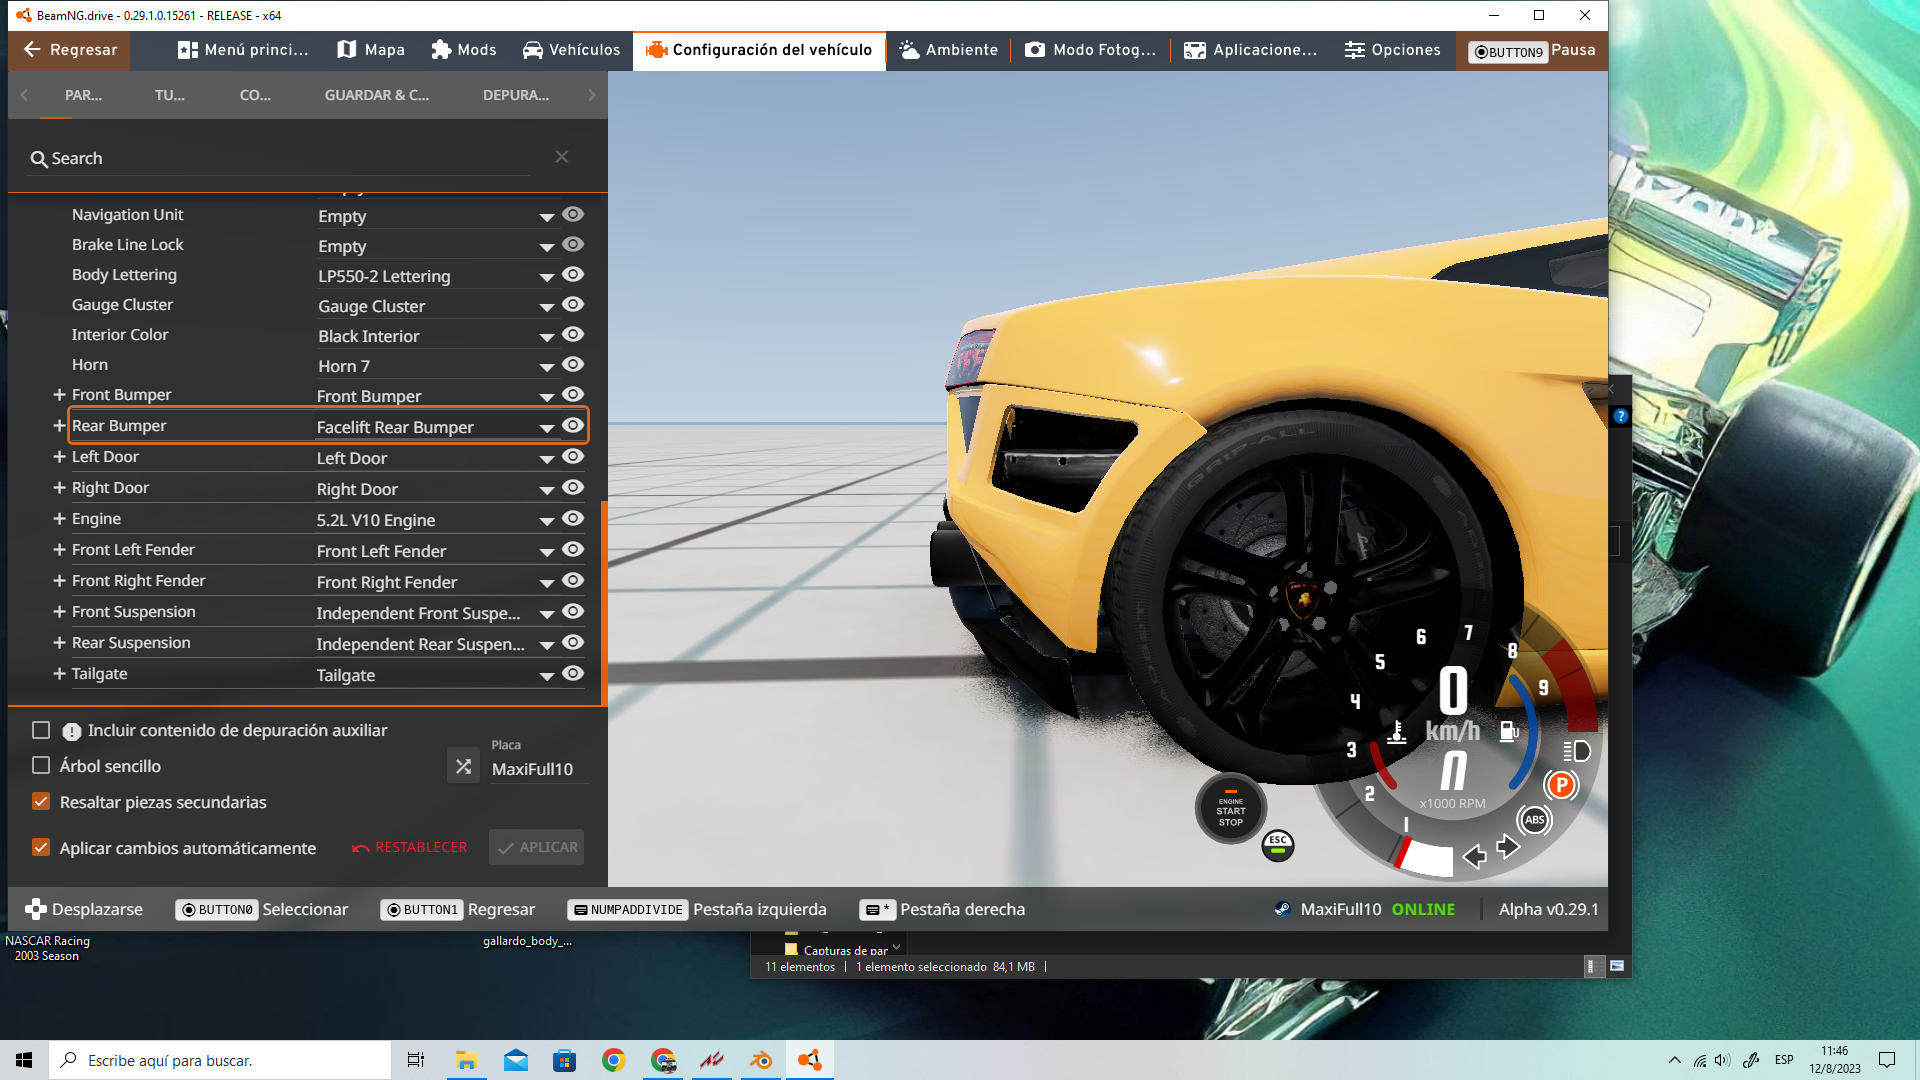The width and height of the screenshot is (1920, 1080).
Task: Click the headlights indicator icon
Action: point(1577,751)
